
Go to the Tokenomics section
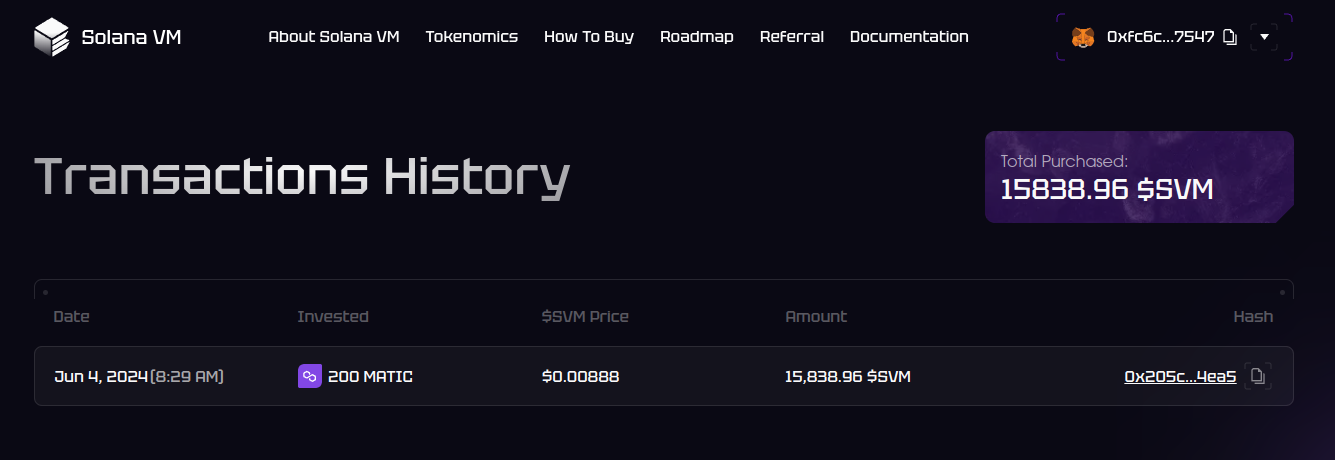click(472, 37)
